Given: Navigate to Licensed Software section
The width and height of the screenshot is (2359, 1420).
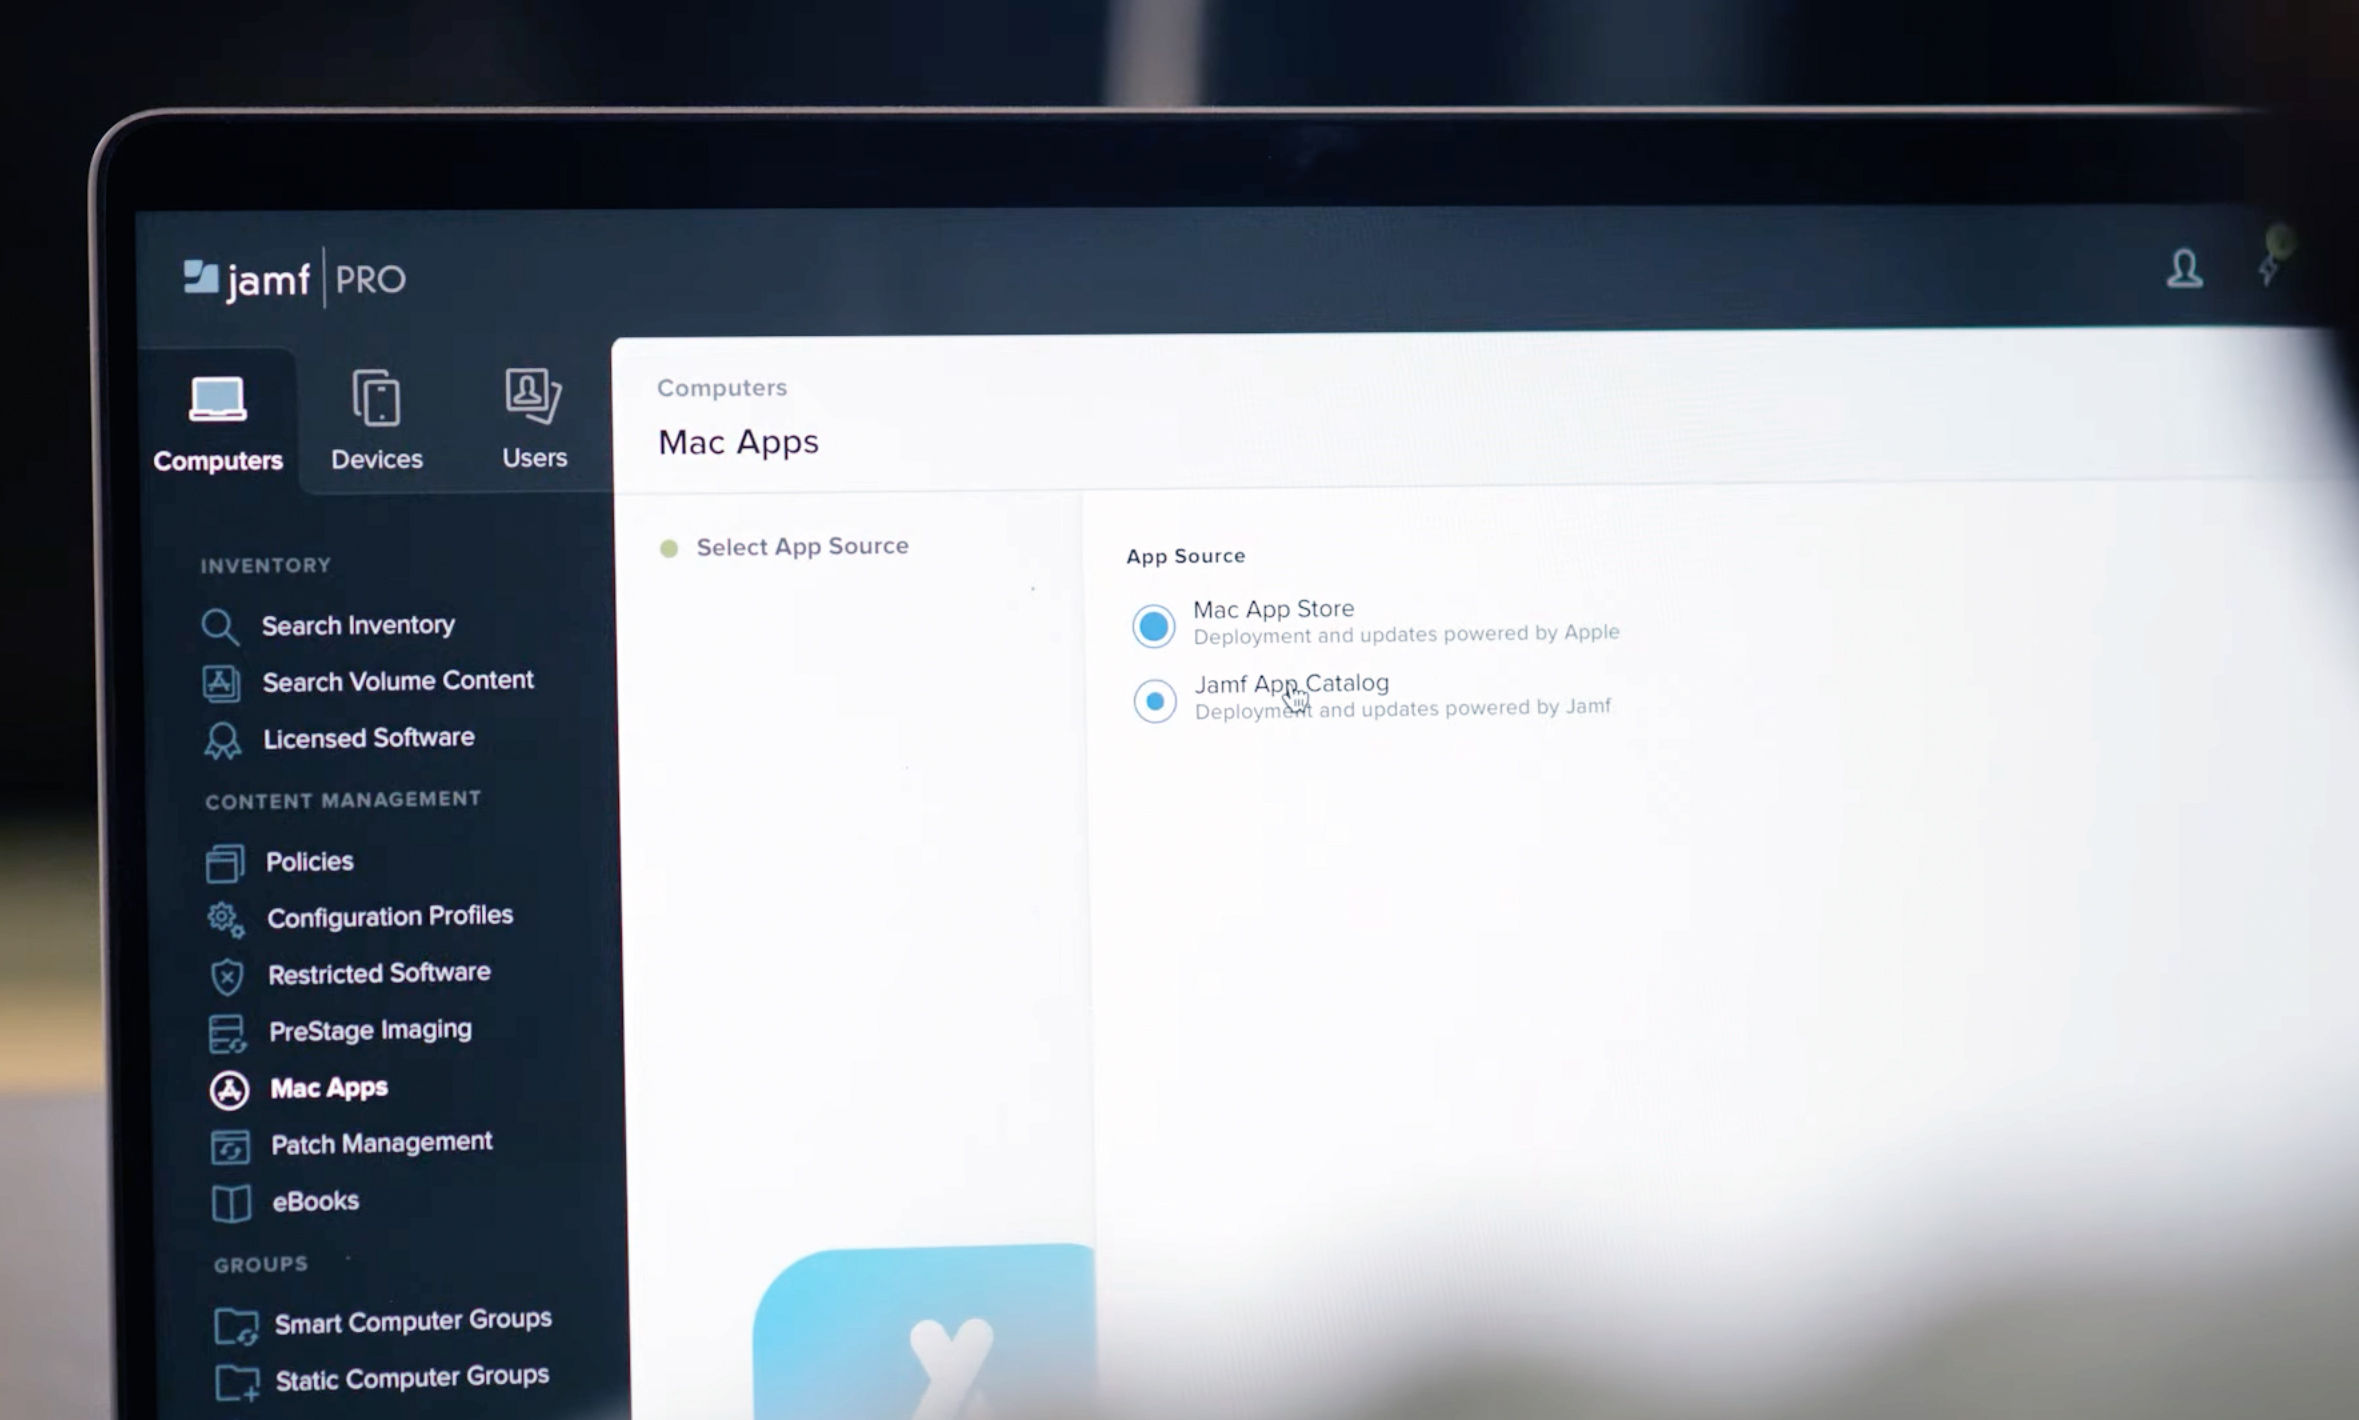Looking at the screenshot, I should coord(367,736).
